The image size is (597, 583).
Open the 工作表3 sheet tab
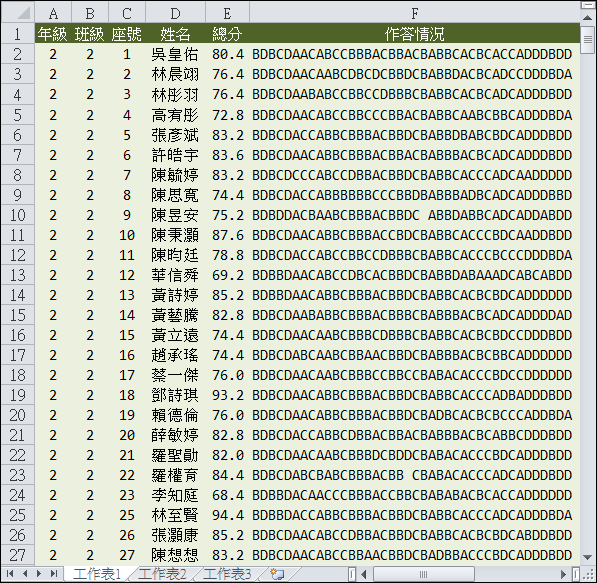[227, 574]
